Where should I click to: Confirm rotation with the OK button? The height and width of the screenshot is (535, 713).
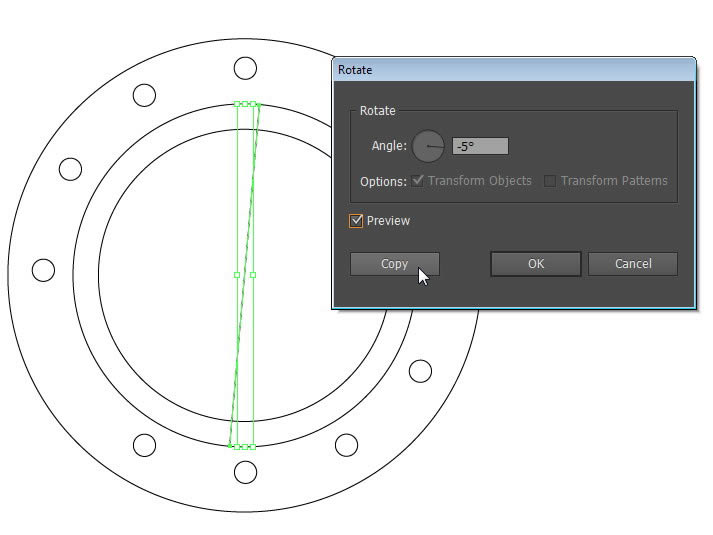(536, 264)
